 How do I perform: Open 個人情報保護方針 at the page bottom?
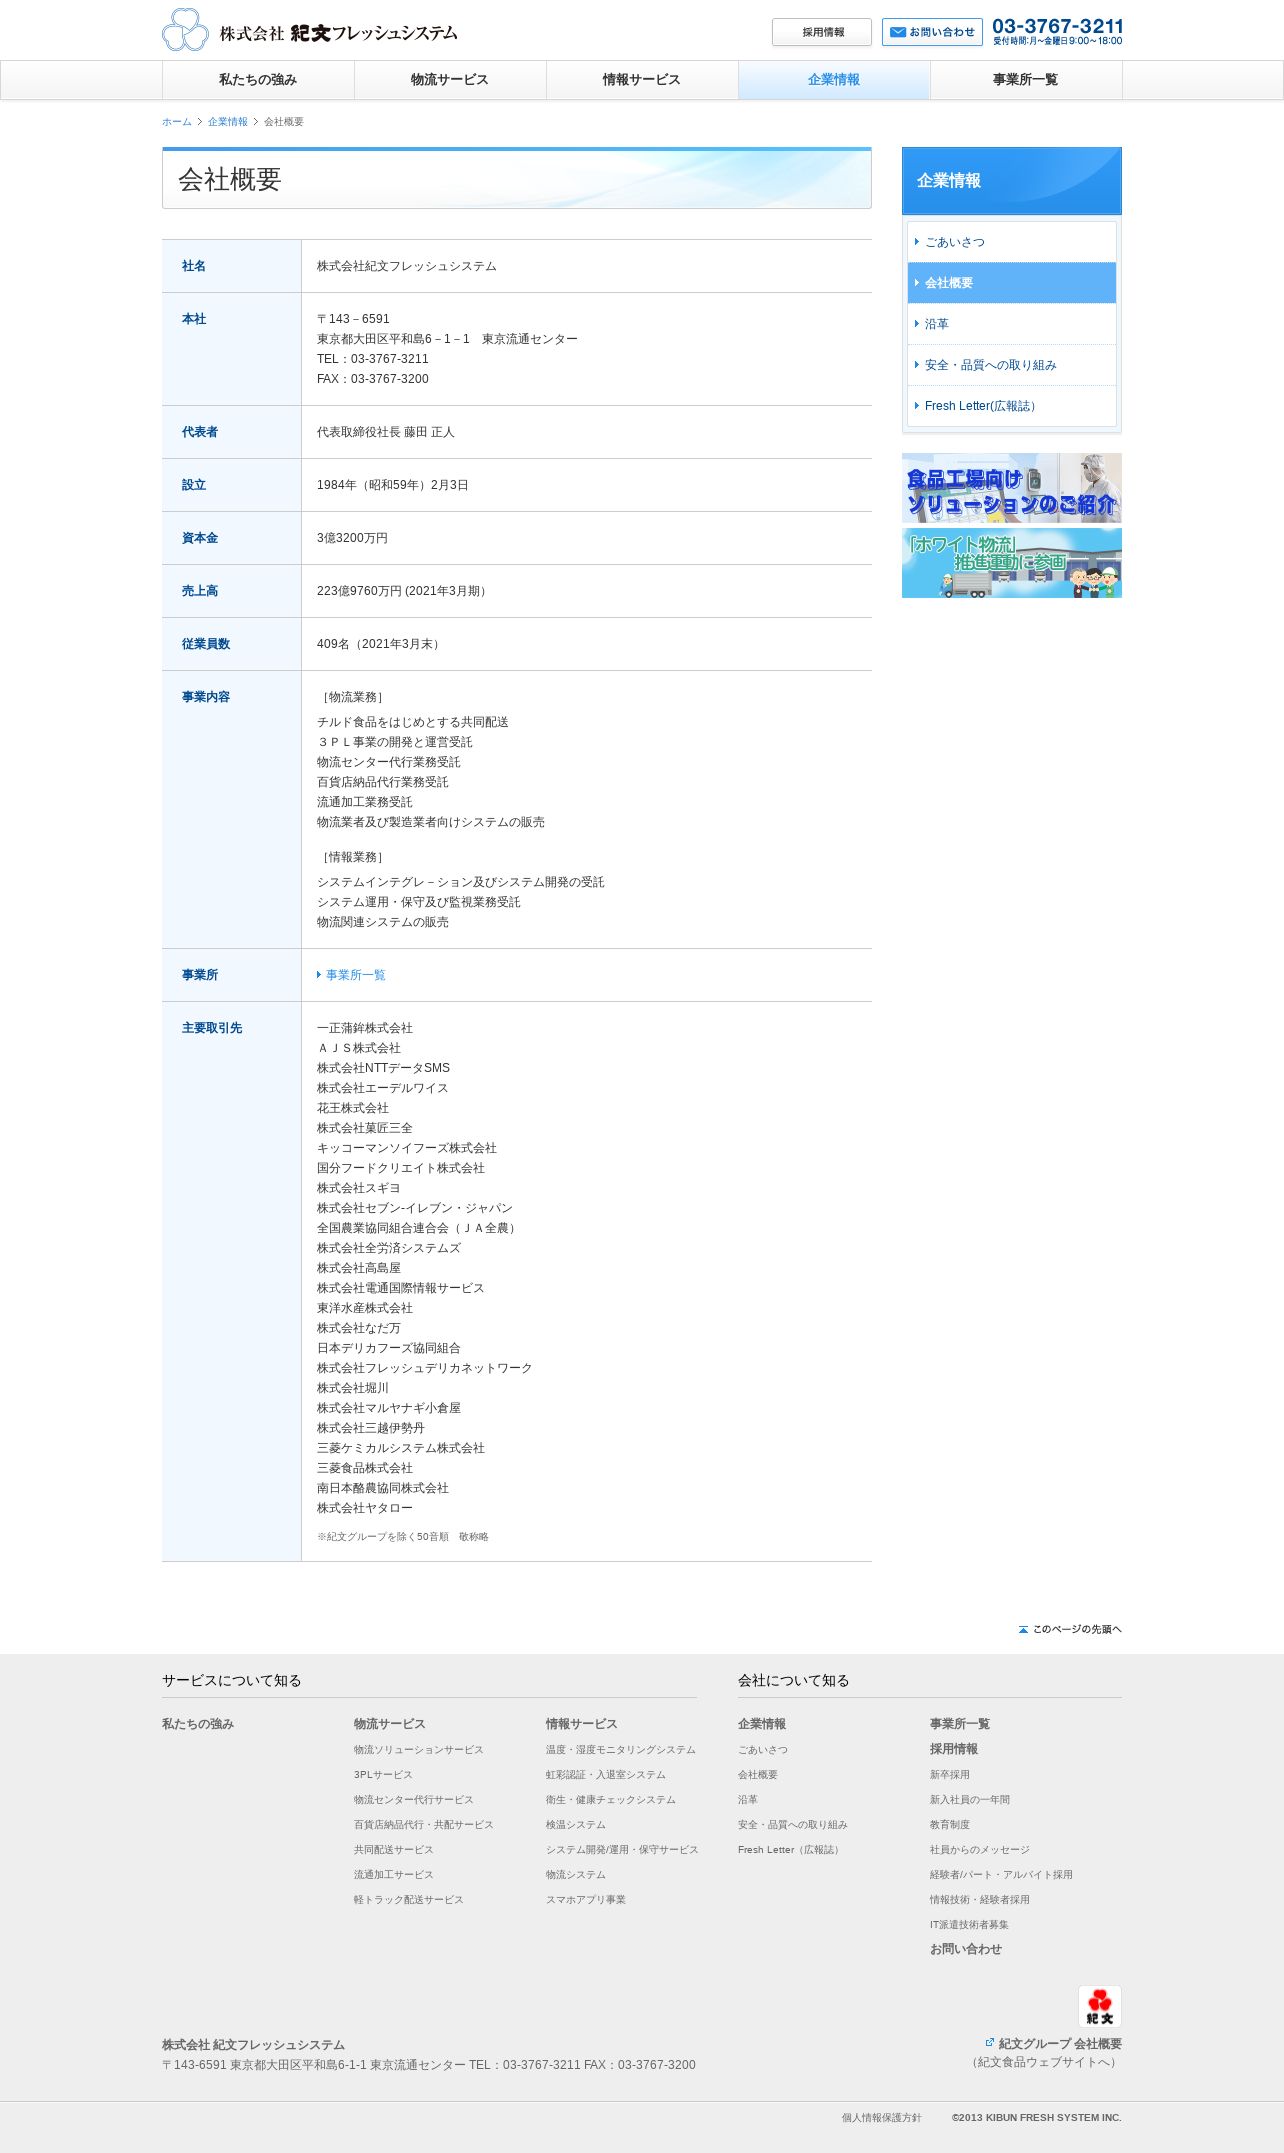click(x=881, y=2118)
